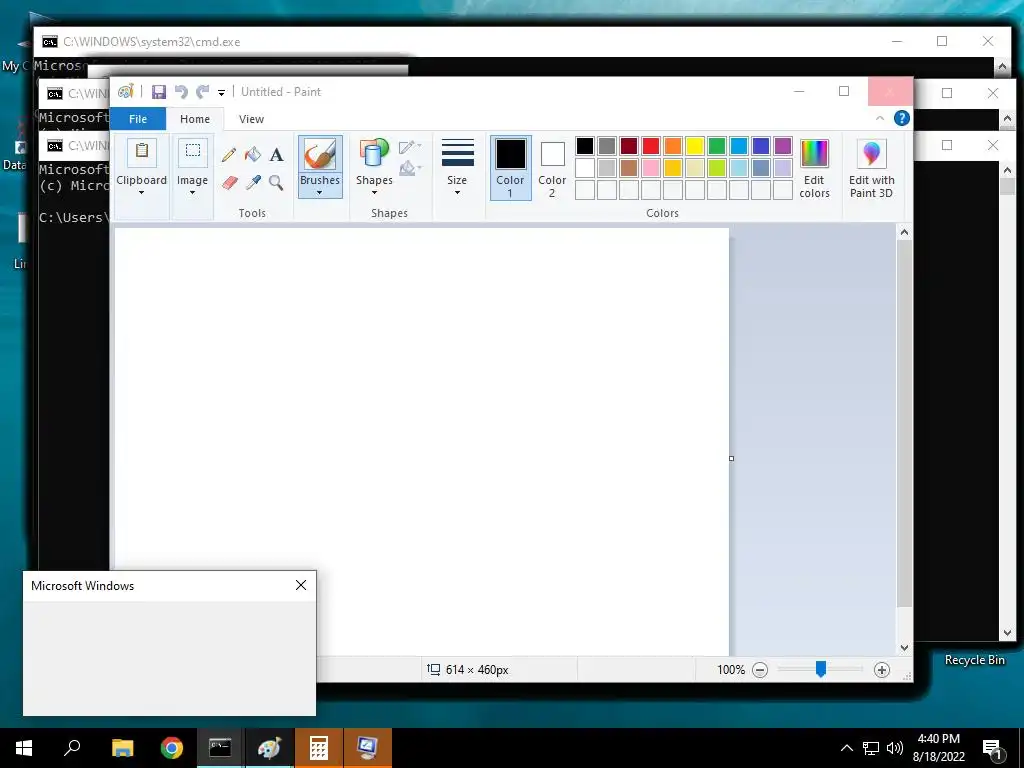Switch to the View ribbon tab
This screenshot has width=1024, height=768.
click(251, 119)
